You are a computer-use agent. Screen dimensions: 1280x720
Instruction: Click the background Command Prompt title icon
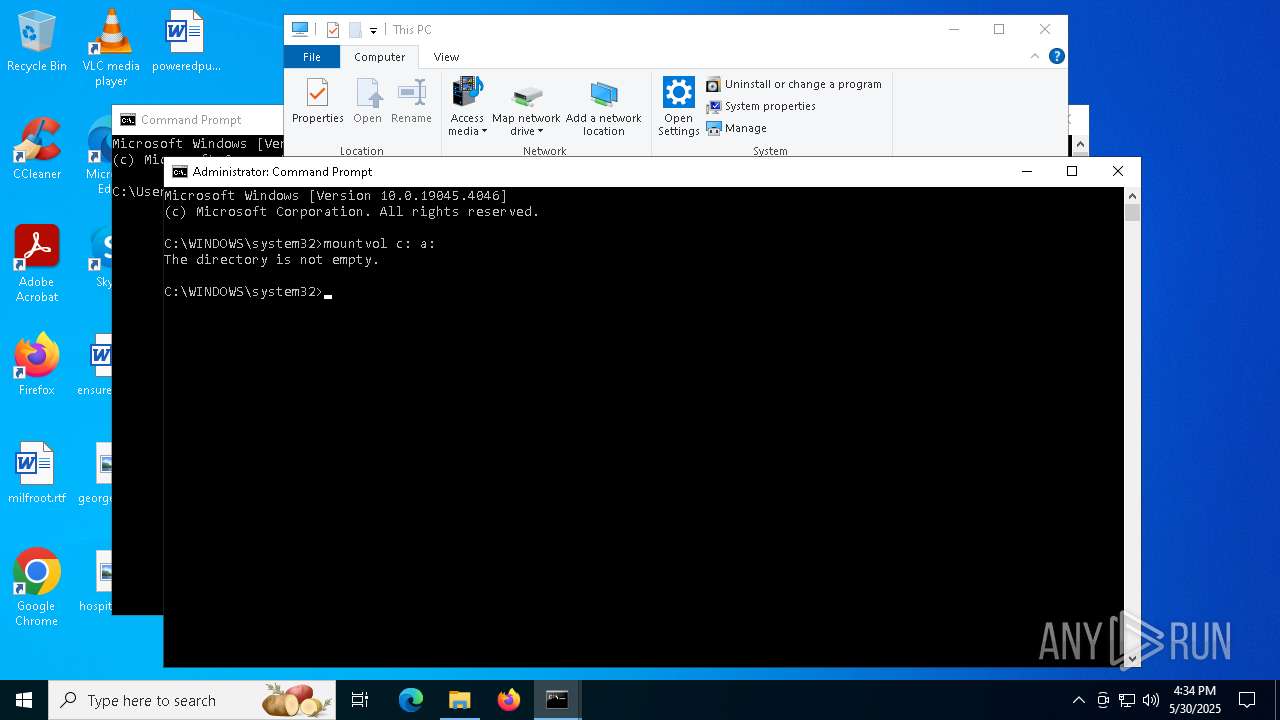[x=128, y=120]
